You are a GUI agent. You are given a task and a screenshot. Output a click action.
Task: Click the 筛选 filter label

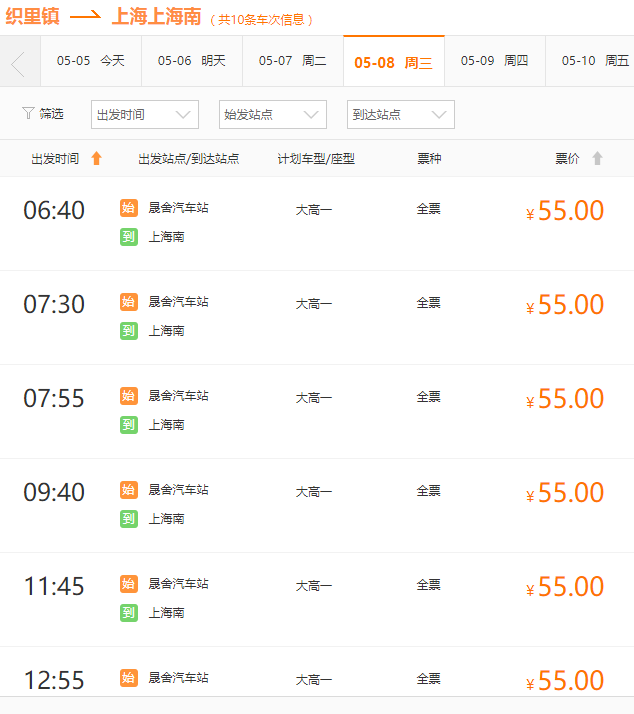(x=51, y=113)
